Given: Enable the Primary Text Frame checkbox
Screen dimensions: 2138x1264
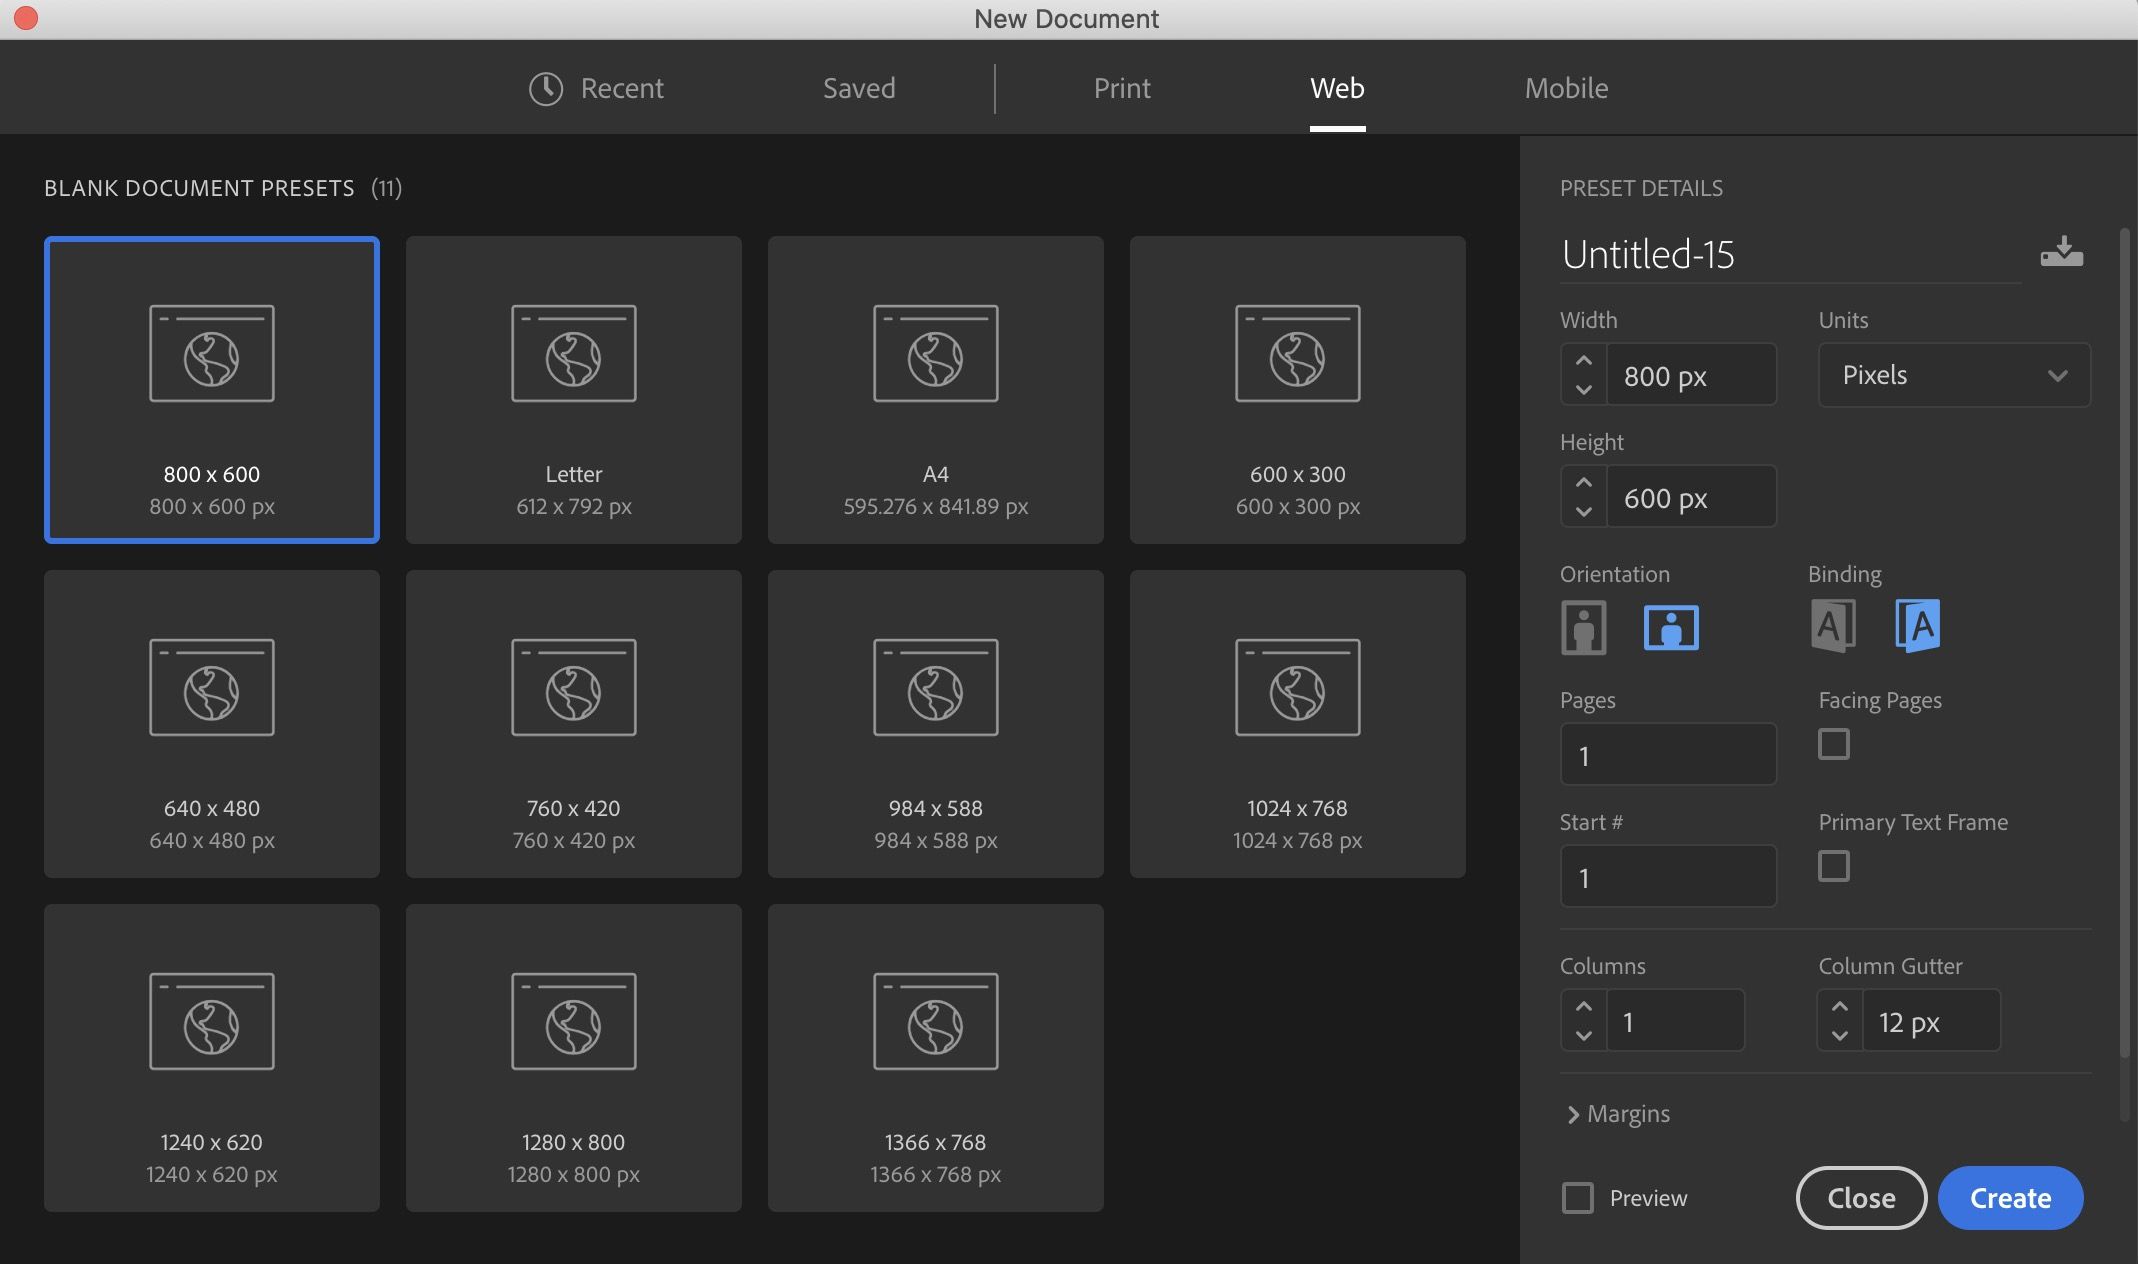Looking at the screenshot, I should (1833, 866).
